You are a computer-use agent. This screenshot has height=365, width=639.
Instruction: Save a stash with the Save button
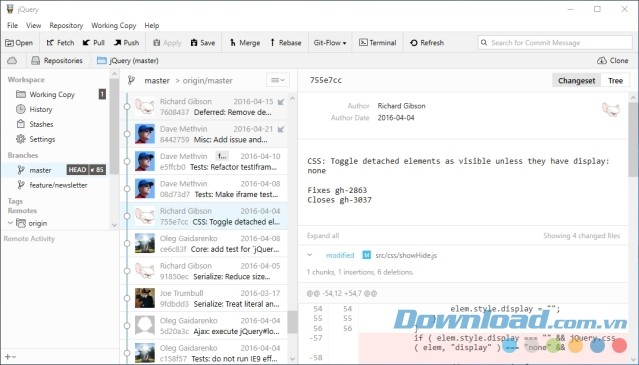[x=203, y=43]
